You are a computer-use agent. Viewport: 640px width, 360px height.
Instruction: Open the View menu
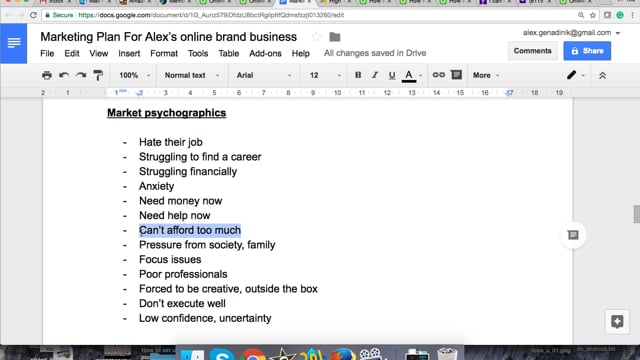point(99,53)
